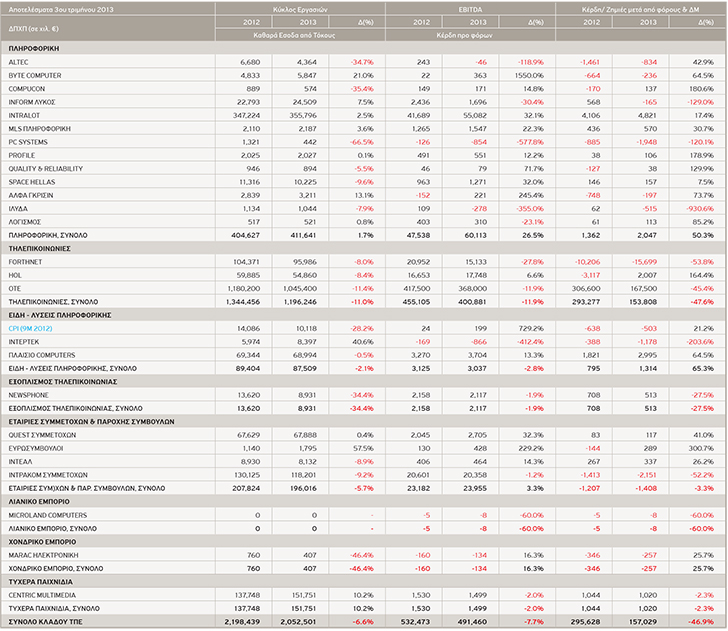Select the ΙΝΤΡΑΚΟΜ ΣΥΜΜΕΤΟΧΩΝ row label
The width and height of the screenshot is (728, 631).
pos(48,475)
